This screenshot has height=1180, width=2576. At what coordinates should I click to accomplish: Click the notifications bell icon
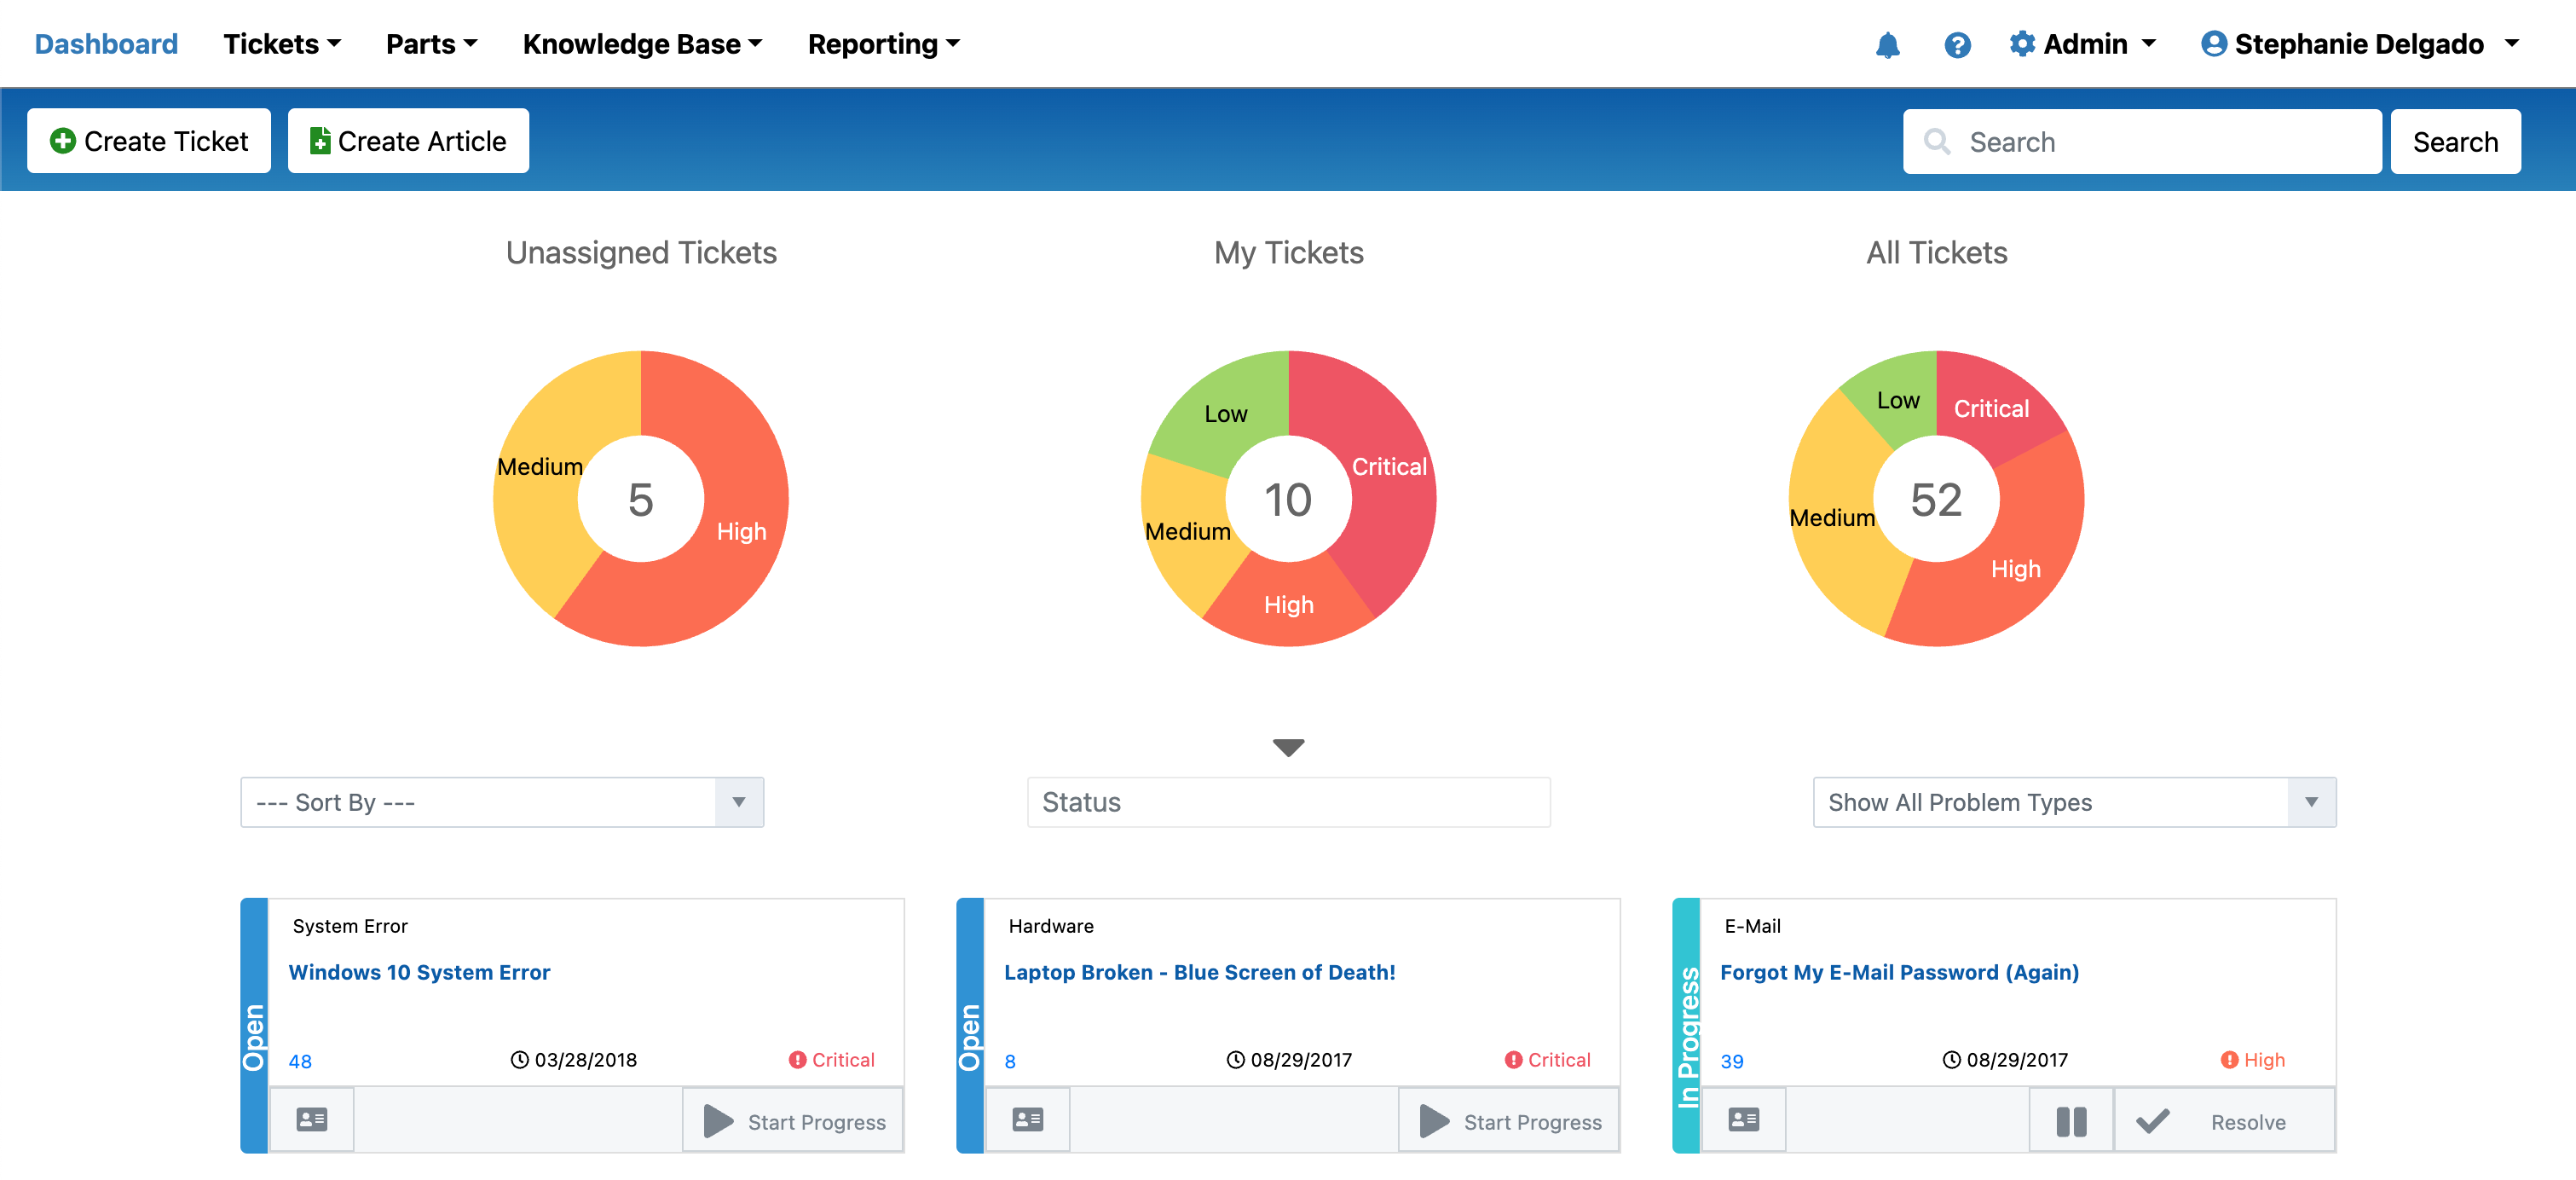coord(1887,45)
